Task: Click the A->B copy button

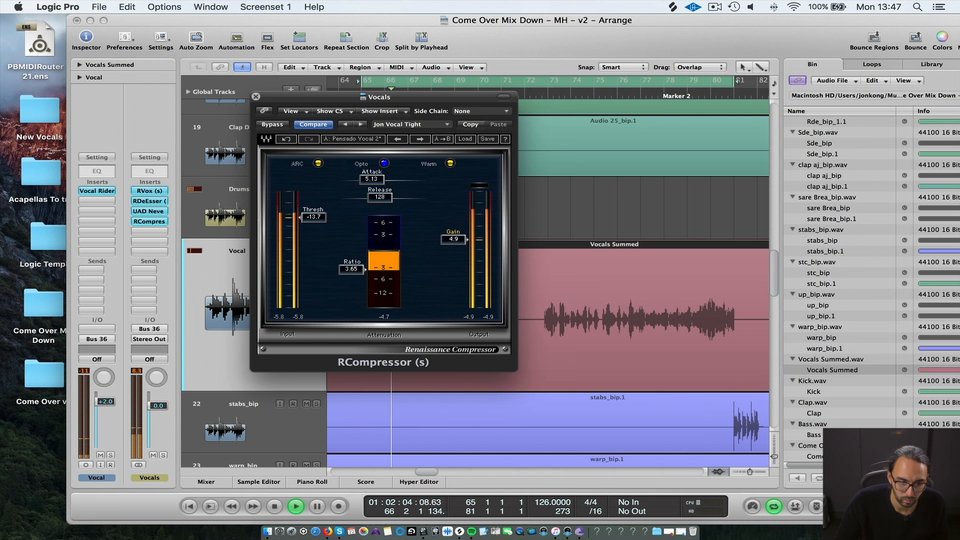Action: tap(442, 139)
